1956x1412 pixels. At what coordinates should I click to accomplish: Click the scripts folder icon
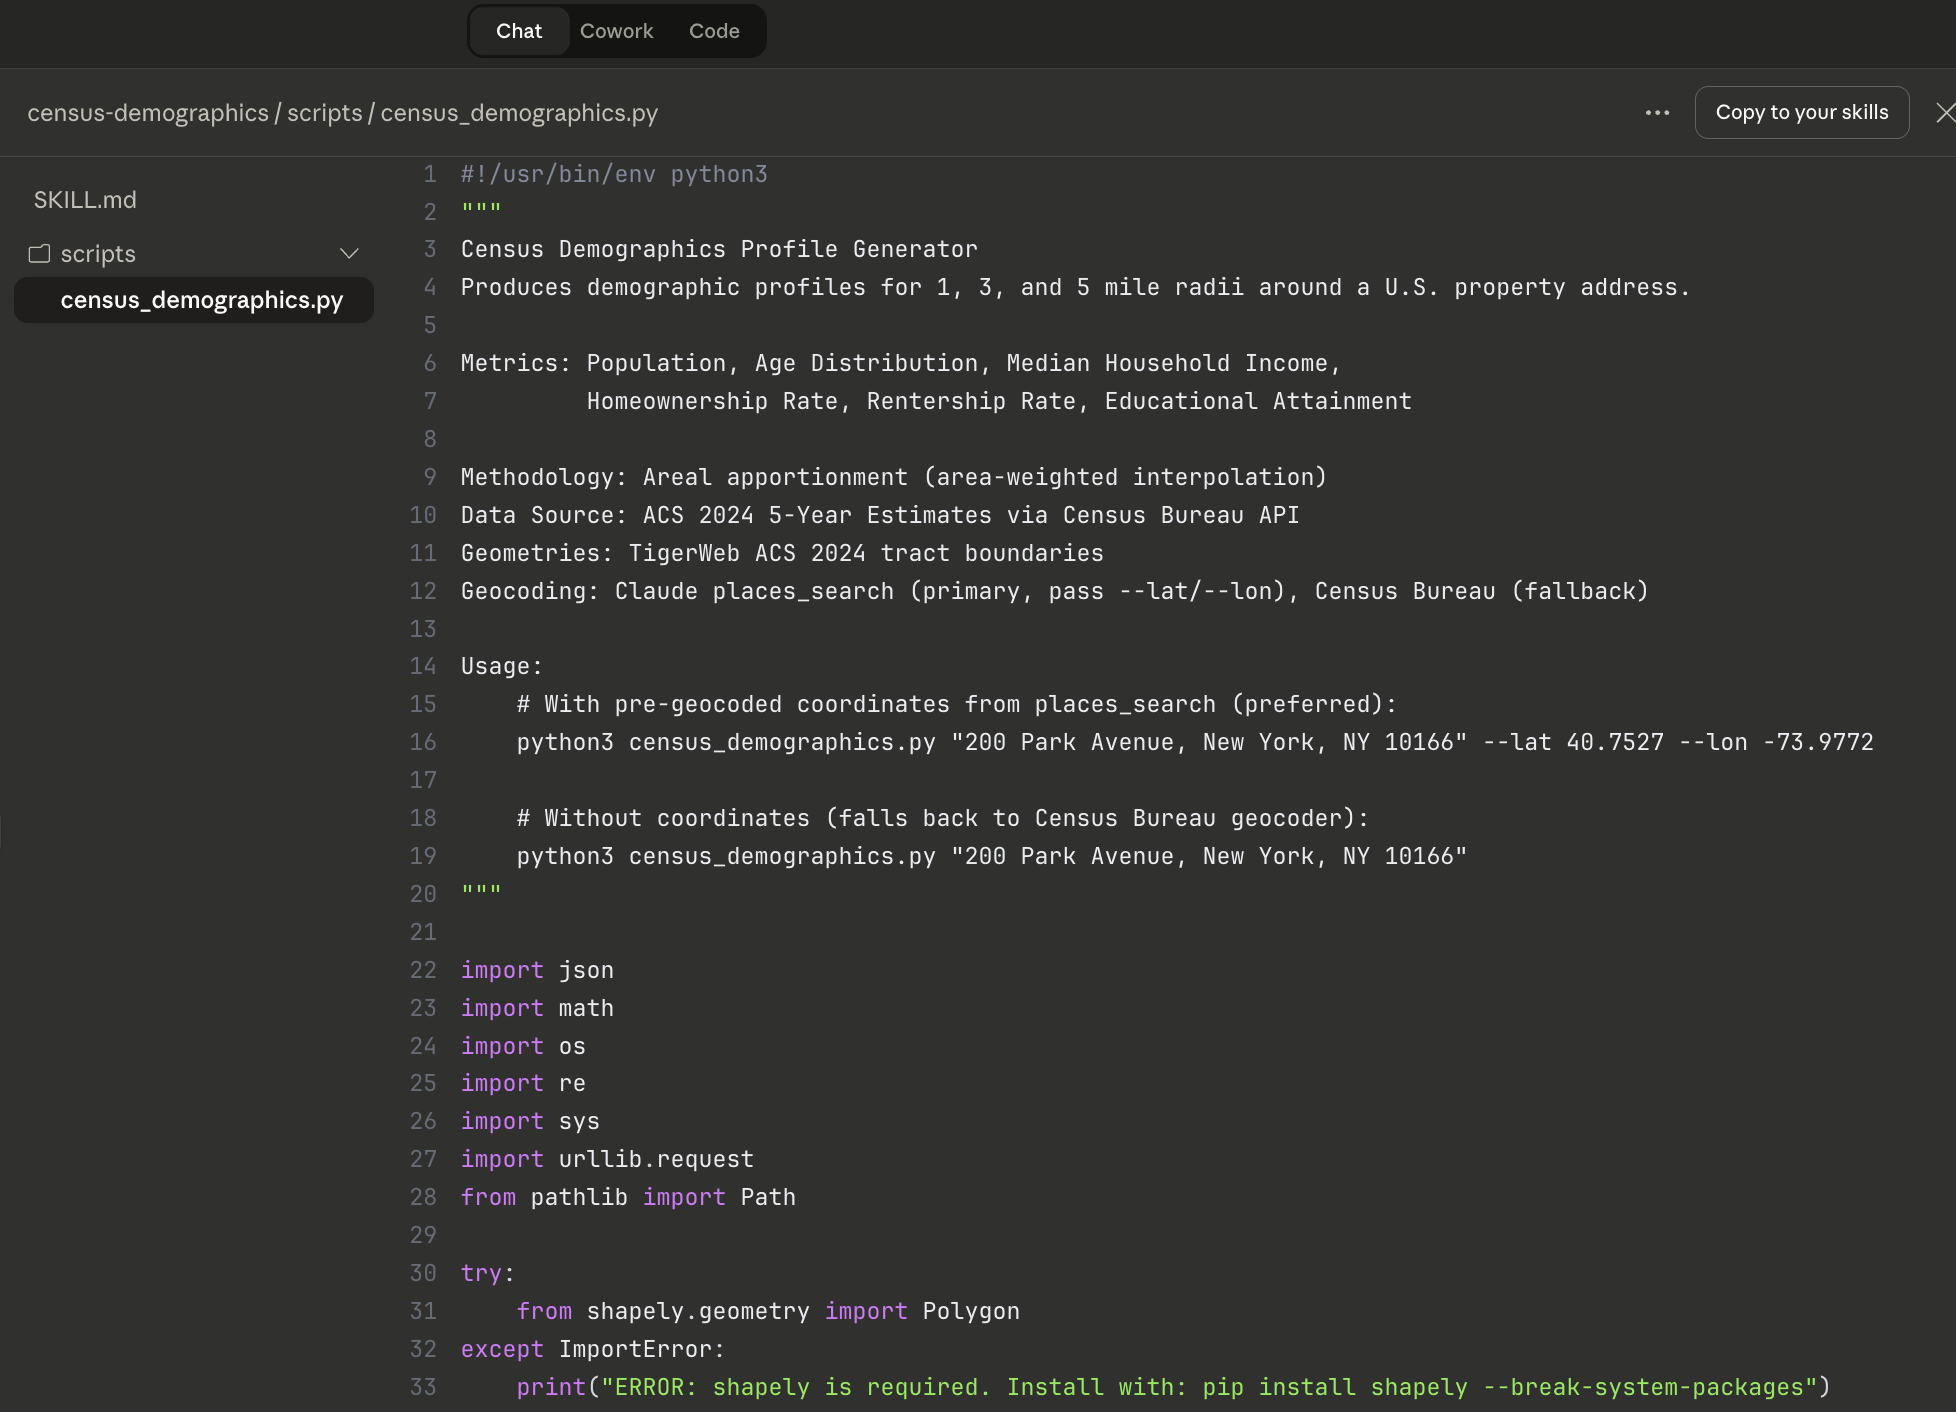[39, 254]
